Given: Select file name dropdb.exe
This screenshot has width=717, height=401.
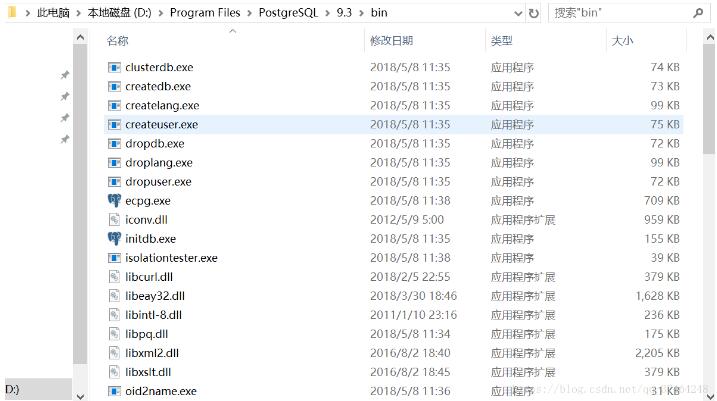Looking at the screenshot, I should [x=155, y=144].
